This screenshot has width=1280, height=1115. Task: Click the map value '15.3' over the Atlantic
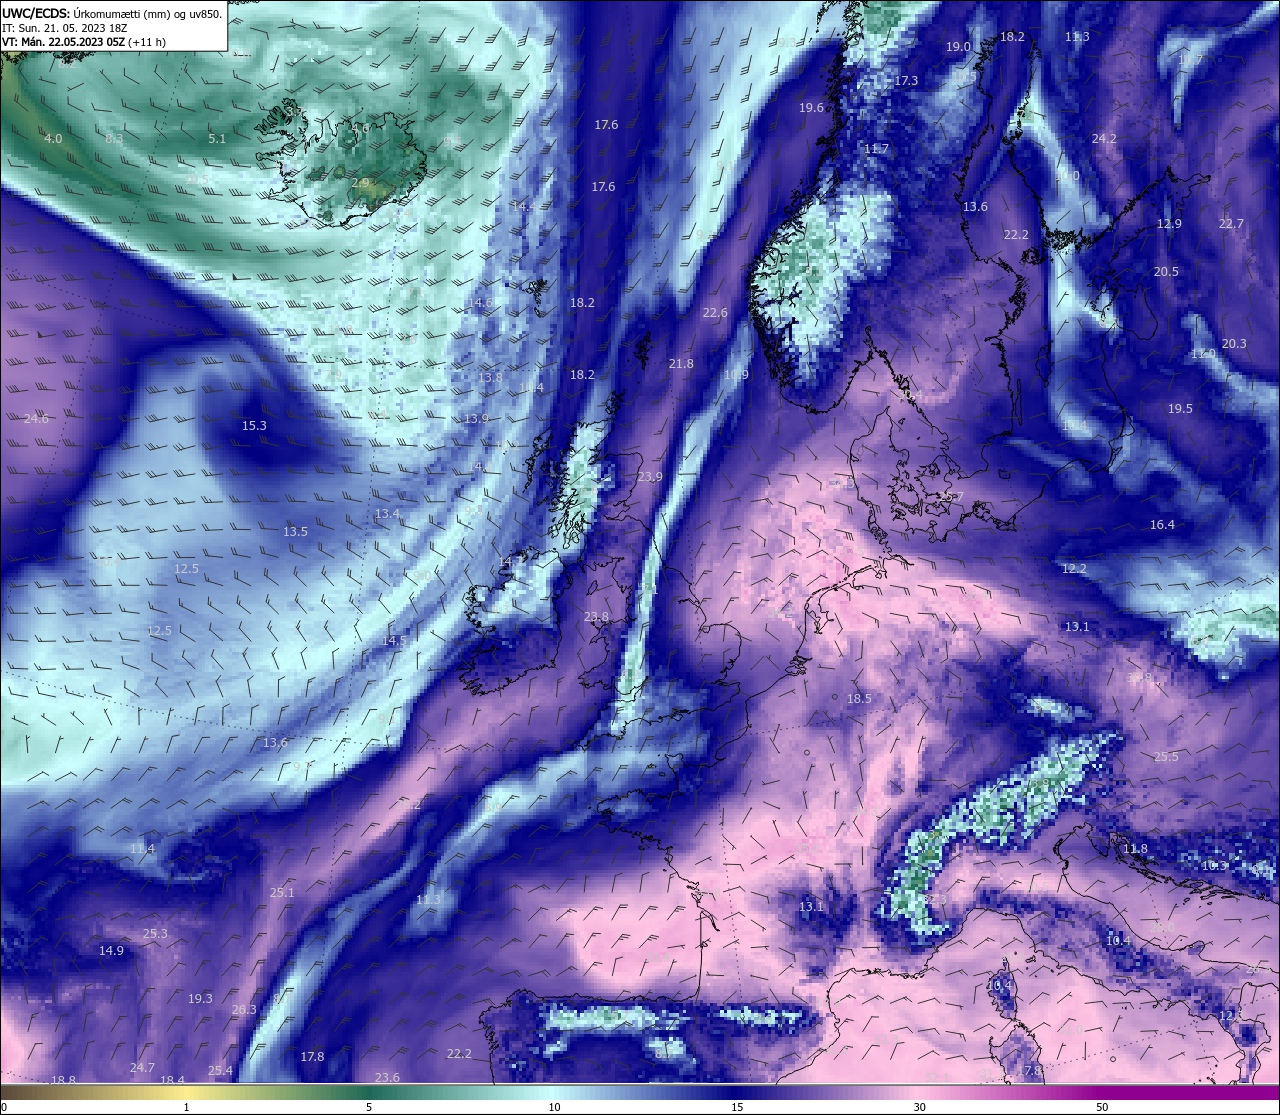(x=254, y=426)
